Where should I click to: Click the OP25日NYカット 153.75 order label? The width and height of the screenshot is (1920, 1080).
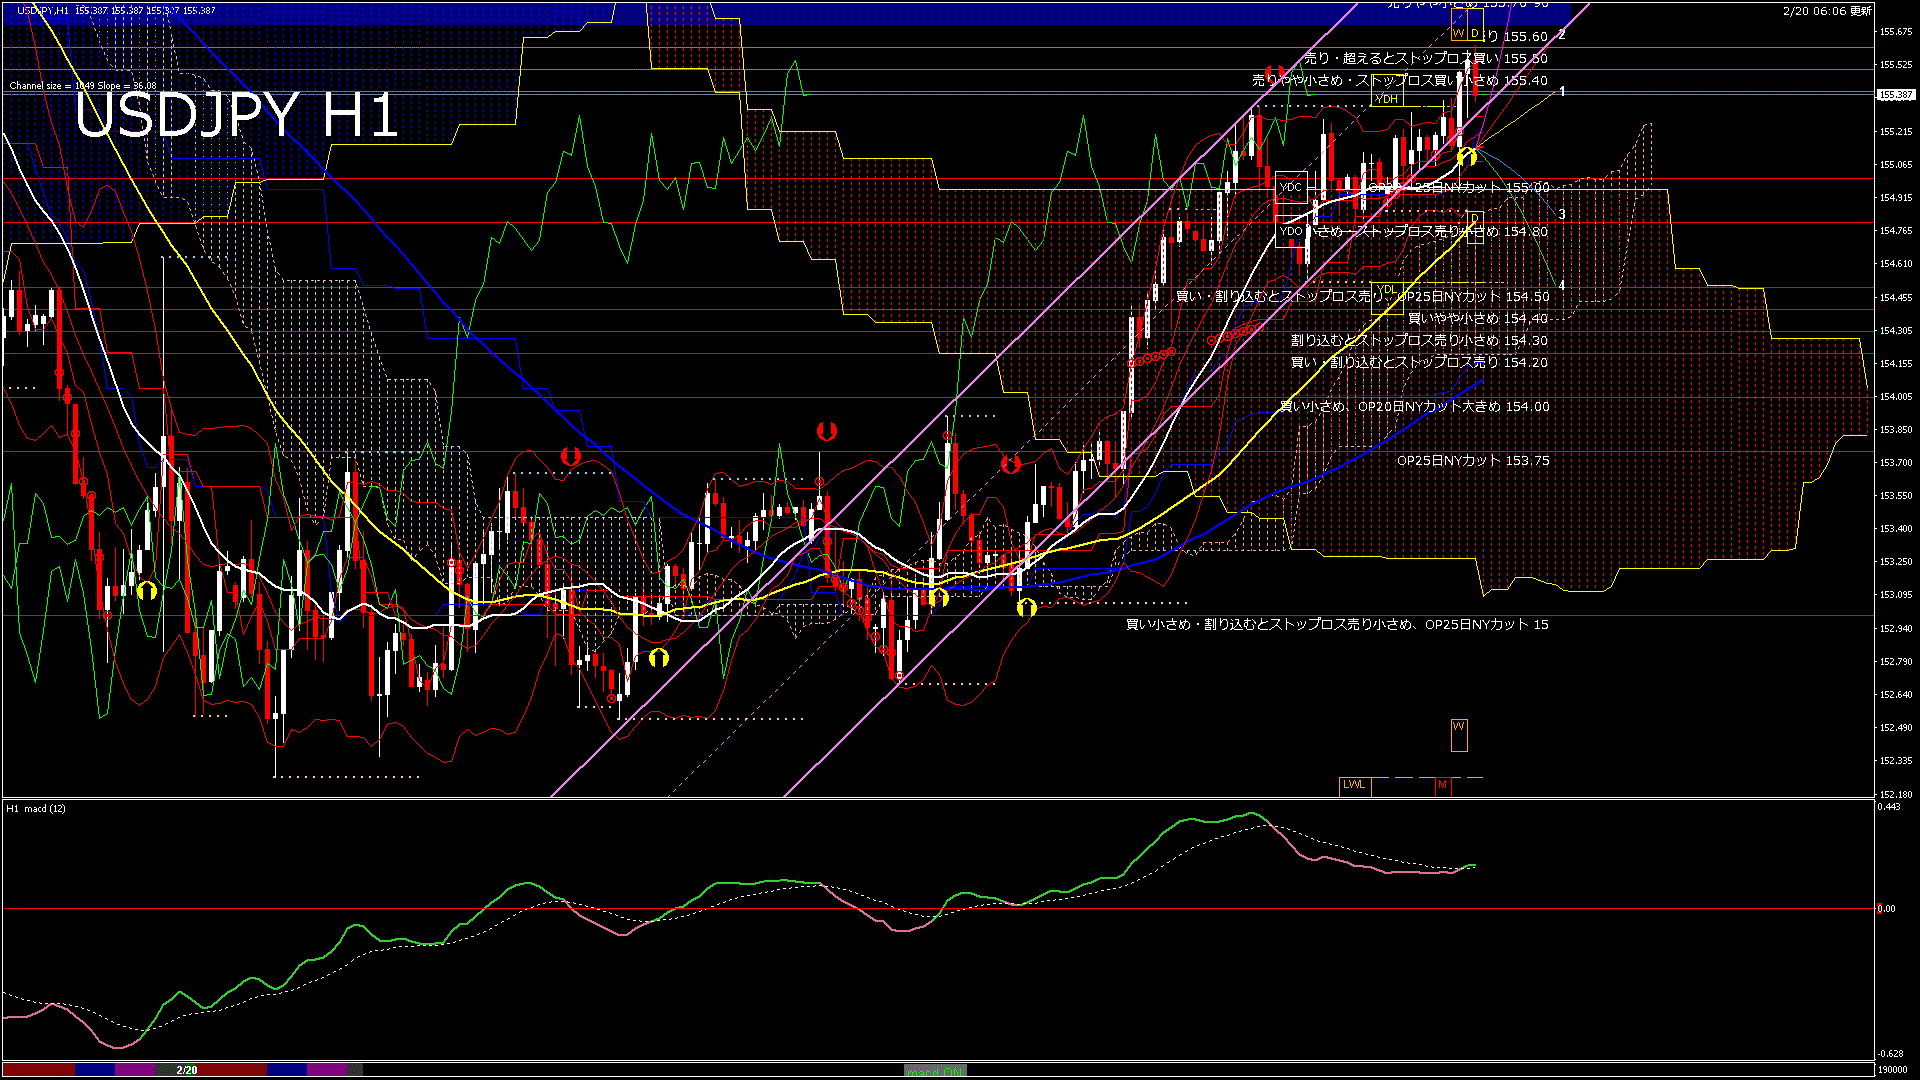1472,461
